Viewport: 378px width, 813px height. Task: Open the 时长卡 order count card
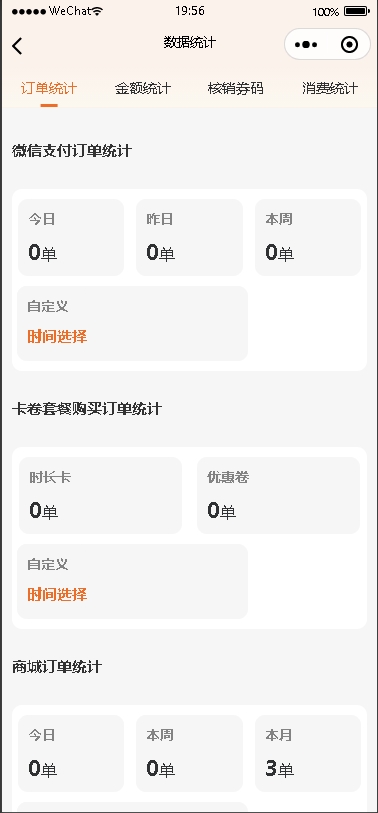(x=101, y=495)
